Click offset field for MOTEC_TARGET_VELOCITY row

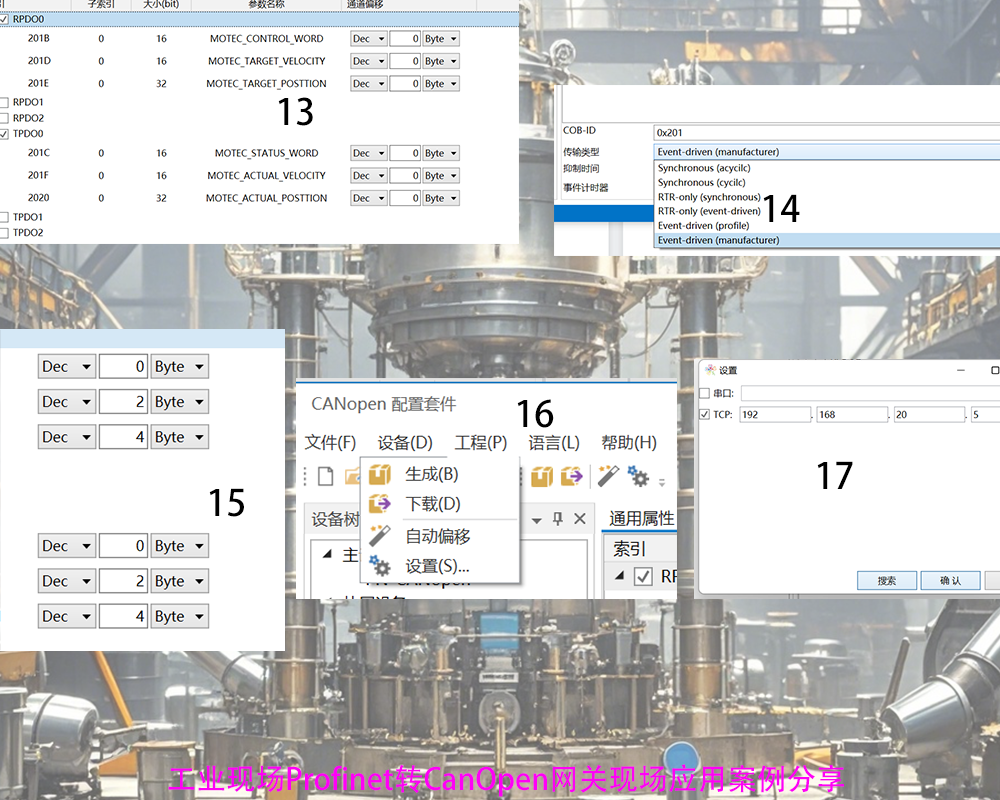point(405,61)
